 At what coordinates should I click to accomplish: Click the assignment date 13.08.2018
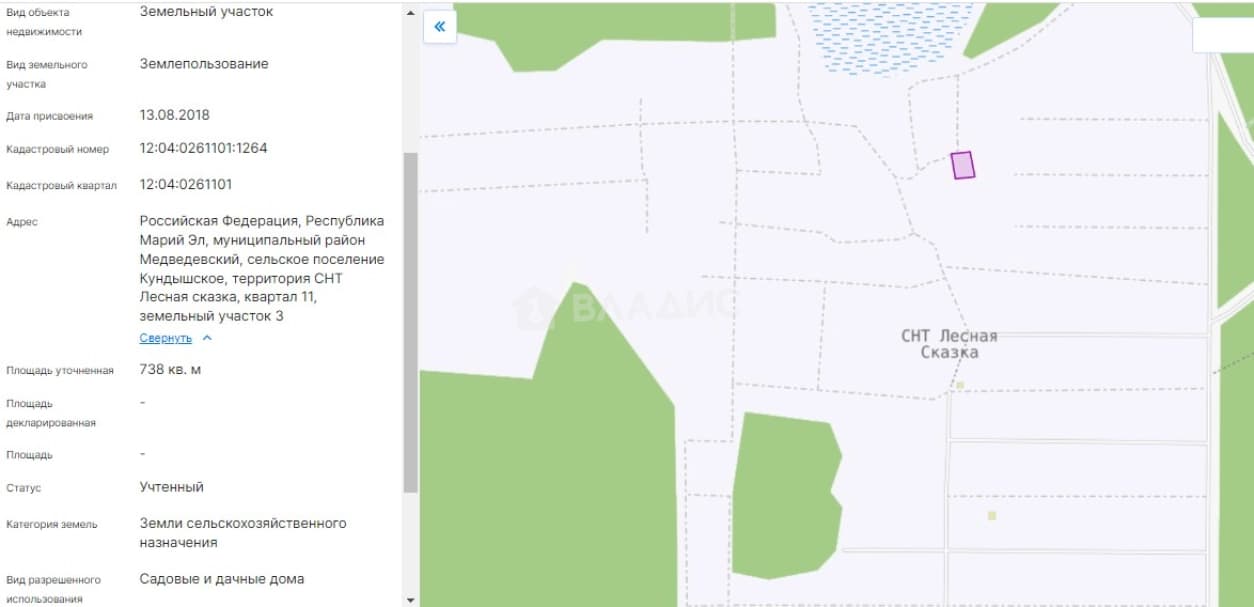(x=175, y=115)
